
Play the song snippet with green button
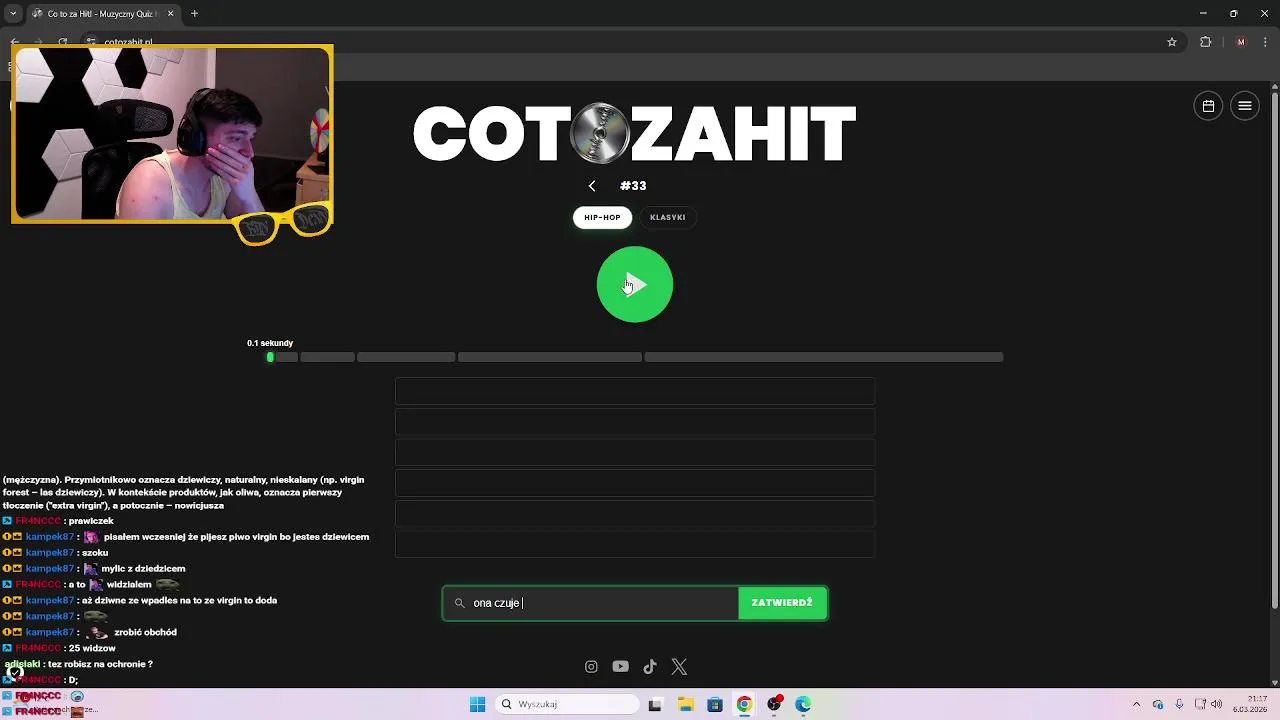coord(635,285)
